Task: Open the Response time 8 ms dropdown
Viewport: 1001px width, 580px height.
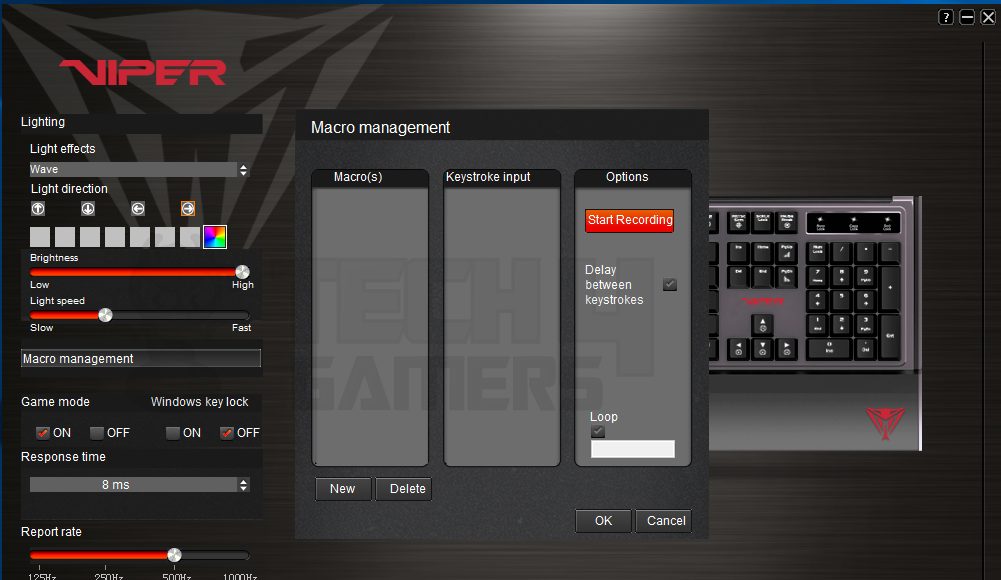Action: (139, 485)
